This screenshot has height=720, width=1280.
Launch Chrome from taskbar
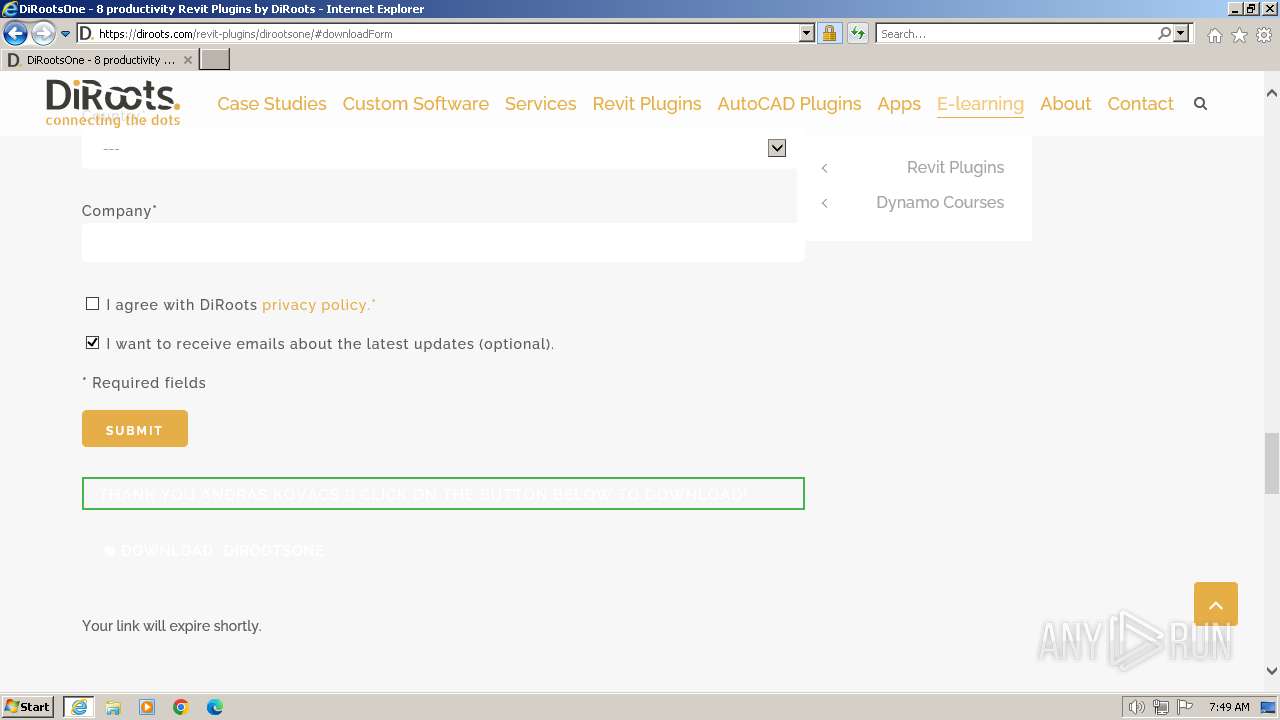(x=181, y=707)
